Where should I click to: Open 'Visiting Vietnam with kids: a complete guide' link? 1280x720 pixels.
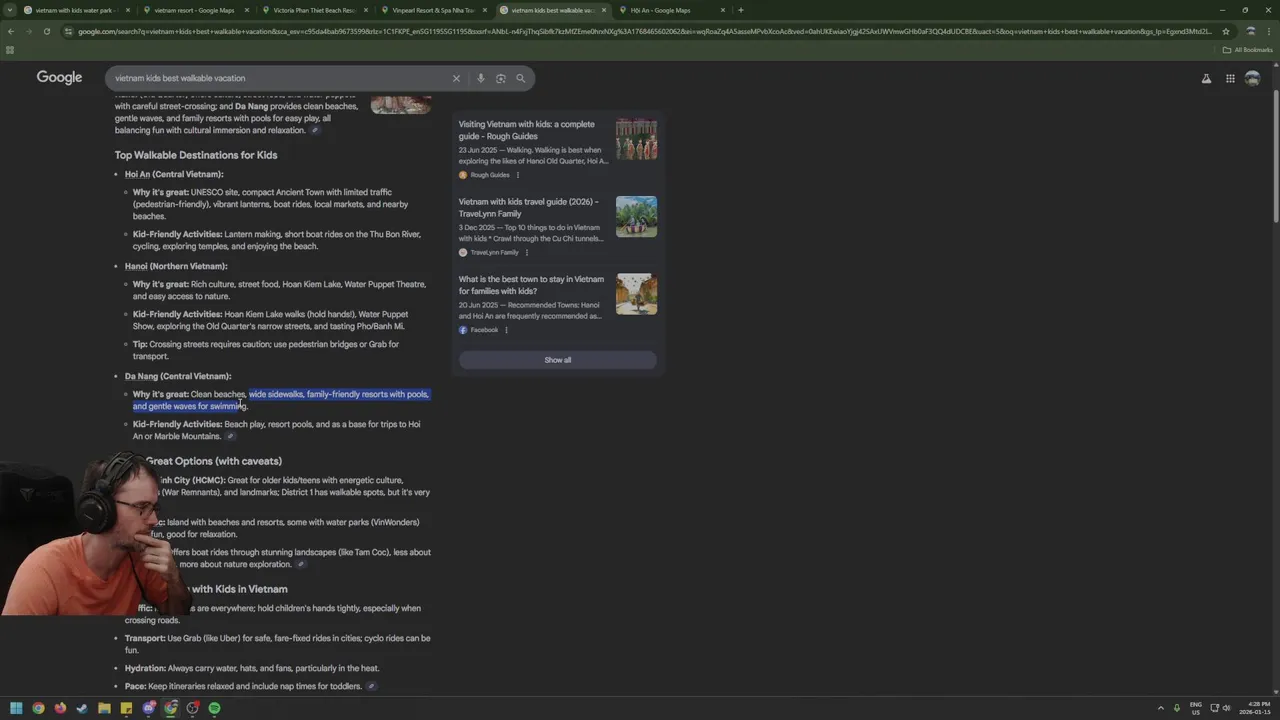[527, 130]
